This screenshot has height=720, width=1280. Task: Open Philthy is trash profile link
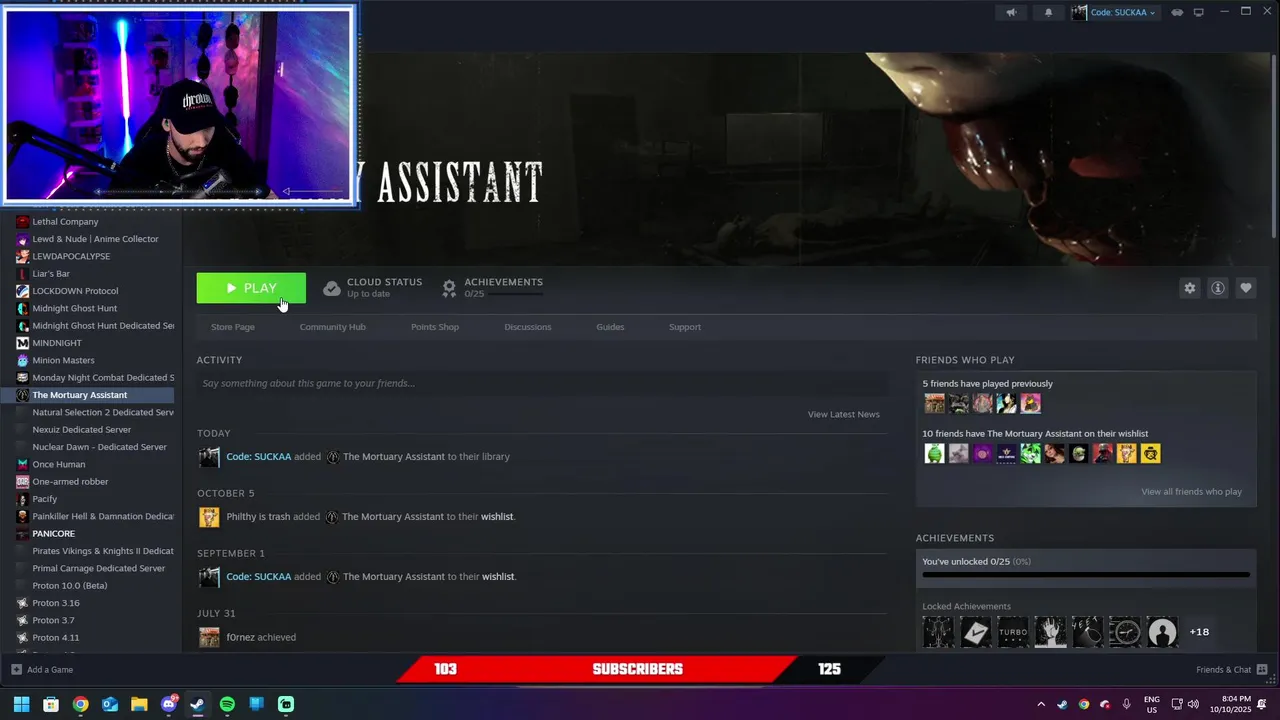[258, 517]
